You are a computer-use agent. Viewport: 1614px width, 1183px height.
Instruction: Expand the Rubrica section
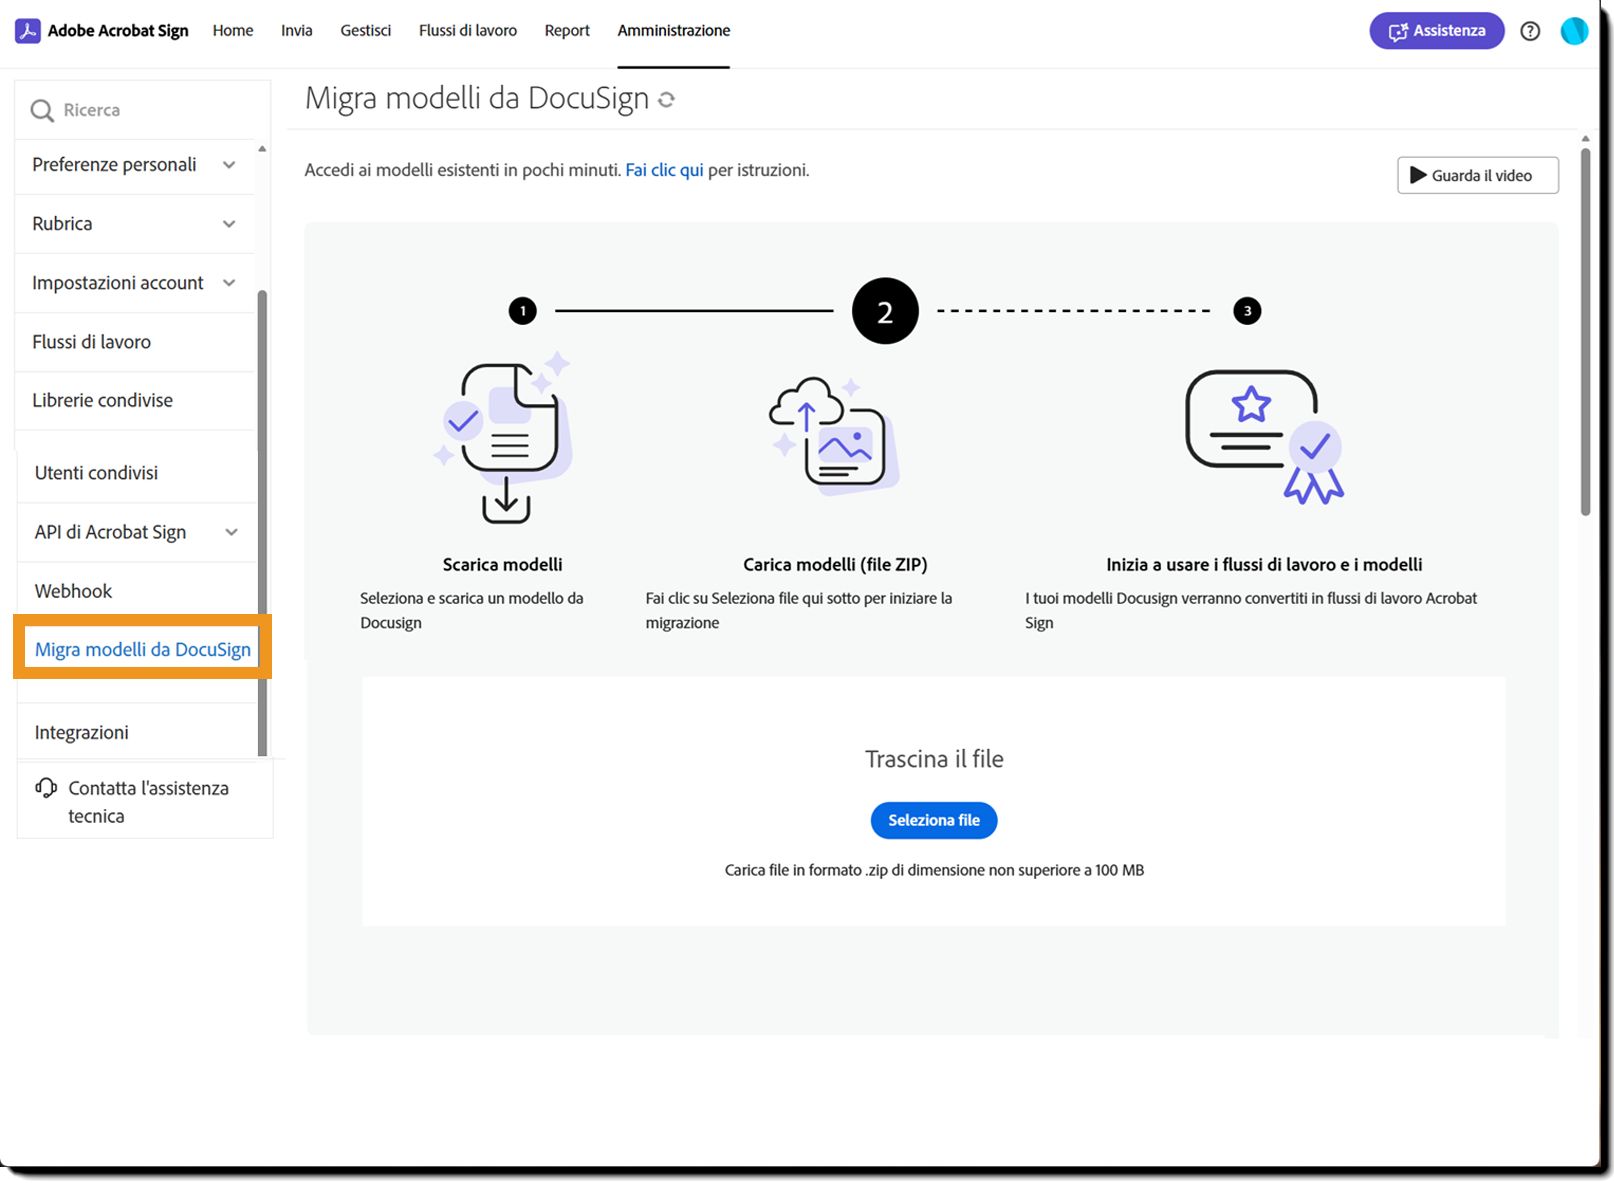click(x=229, y=224)
